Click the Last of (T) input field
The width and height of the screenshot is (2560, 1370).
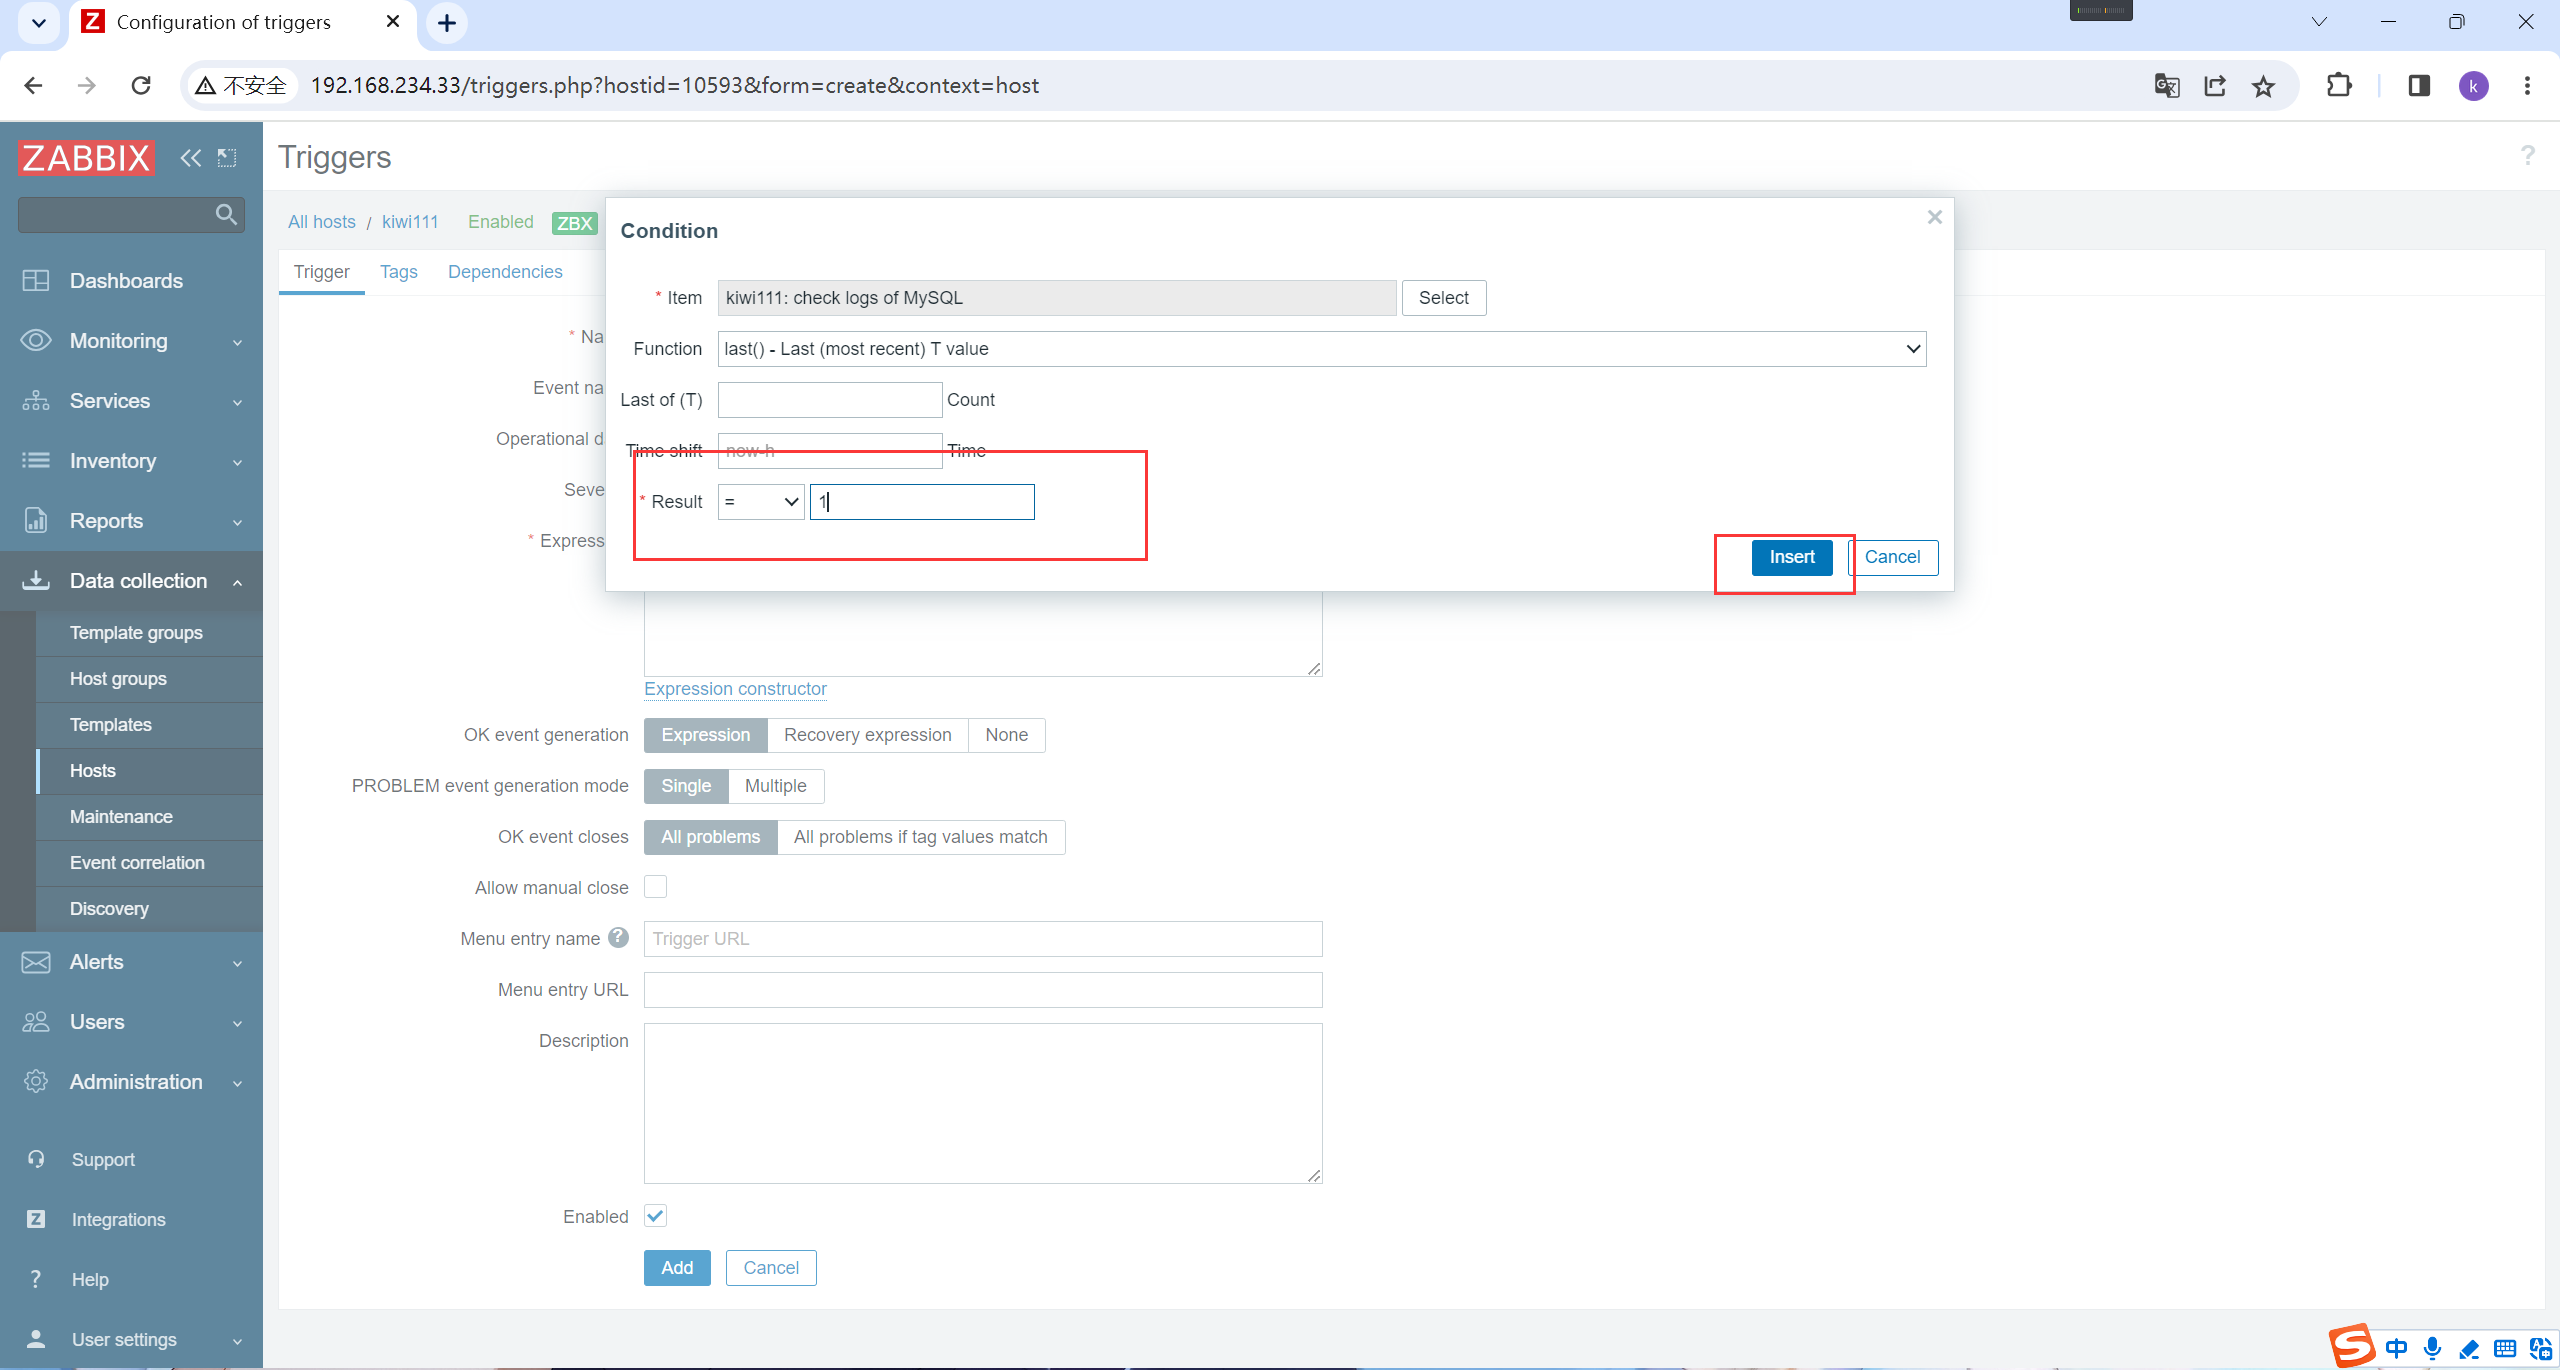tap(829, 400)
